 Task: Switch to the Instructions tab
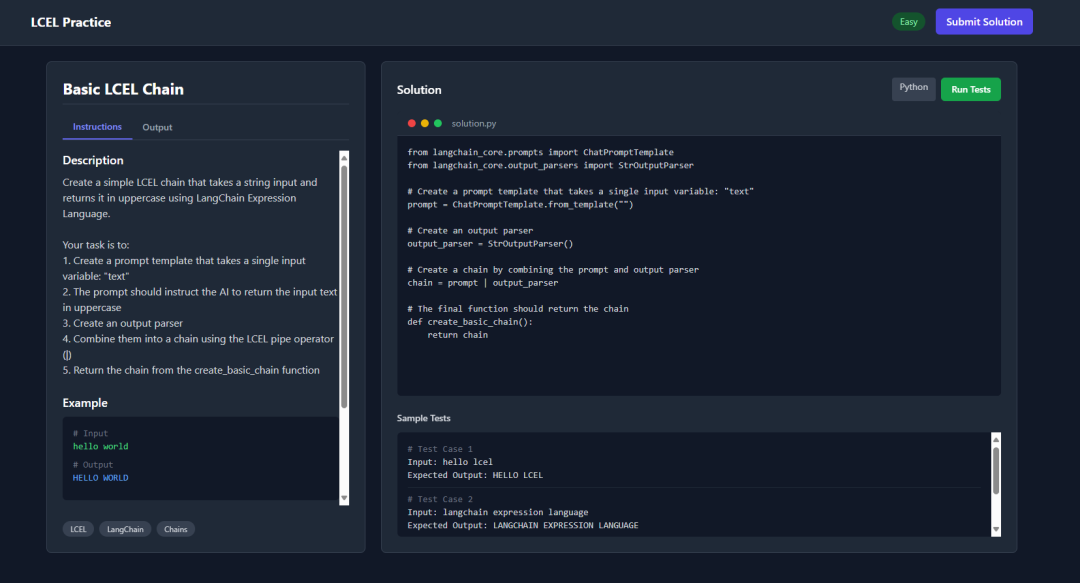97,127
